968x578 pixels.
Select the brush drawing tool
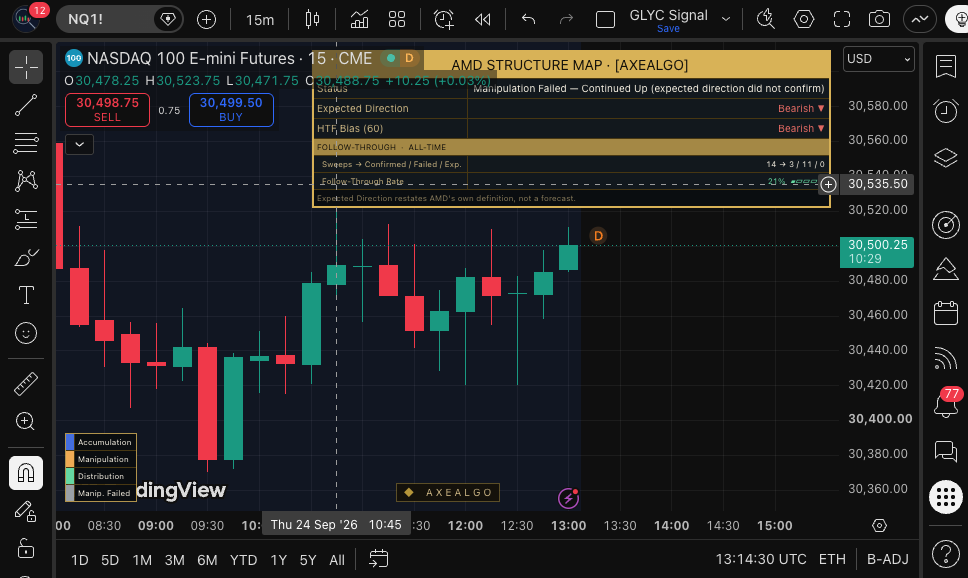coord(26,258)
